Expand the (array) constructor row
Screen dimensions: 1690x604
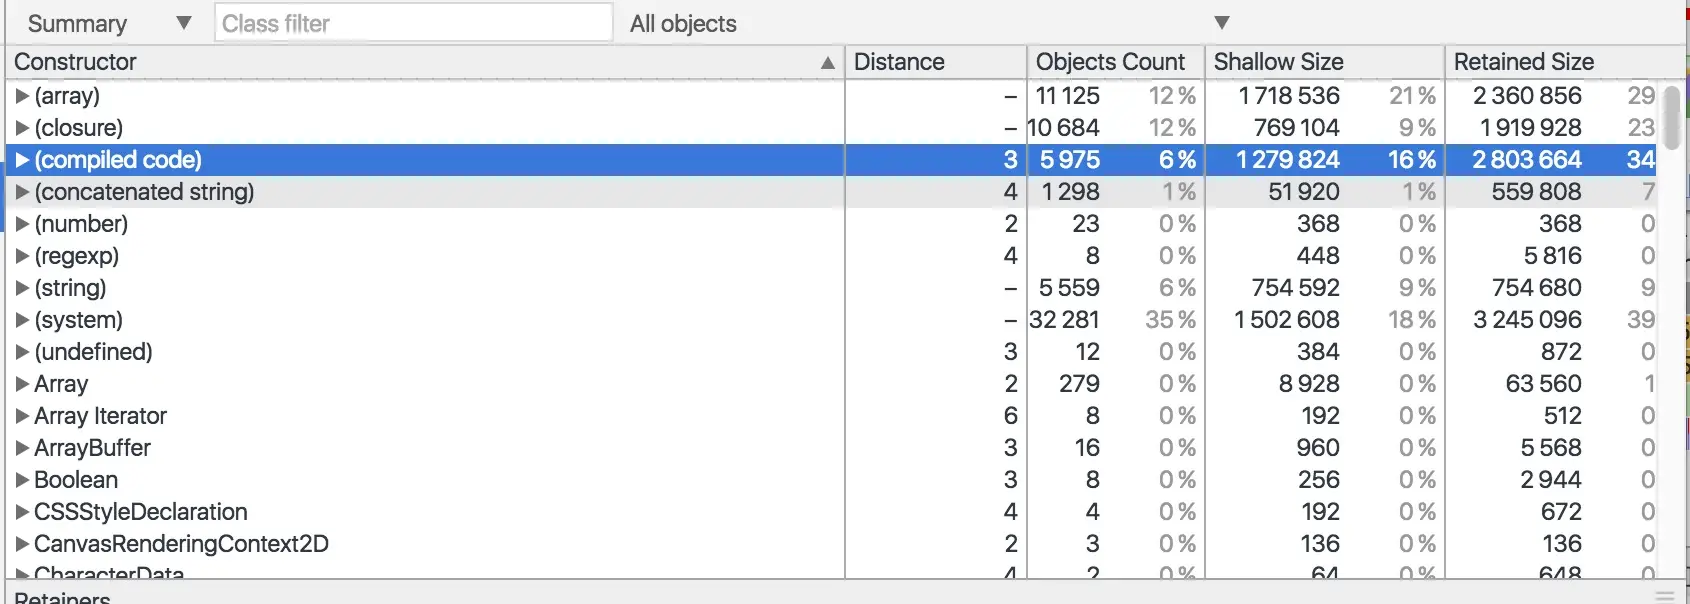pos(22,96)
